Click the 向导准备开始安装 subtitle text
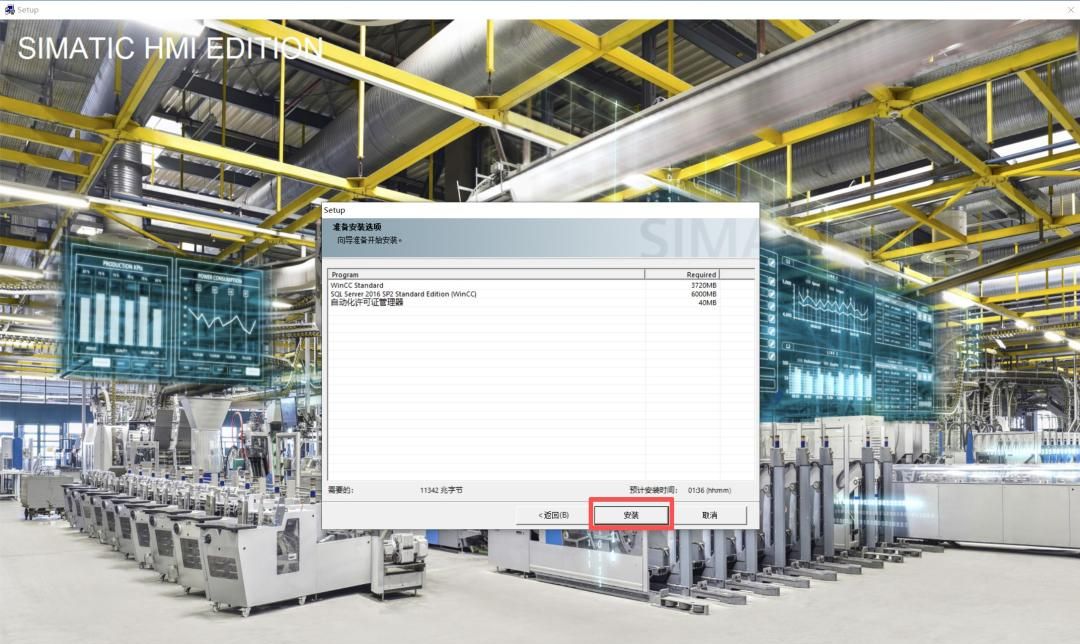 click(x=369, y=240)
